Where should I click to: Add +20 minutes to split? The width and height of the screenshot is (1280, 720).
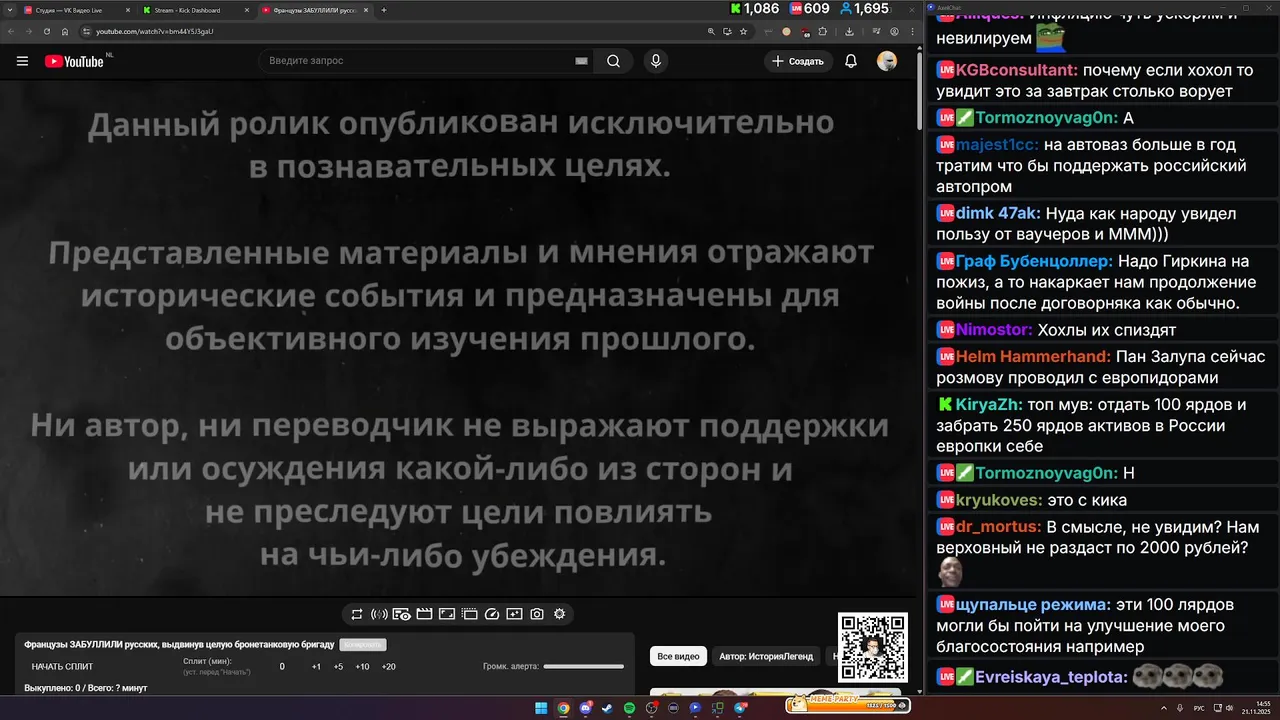point(388,666)
